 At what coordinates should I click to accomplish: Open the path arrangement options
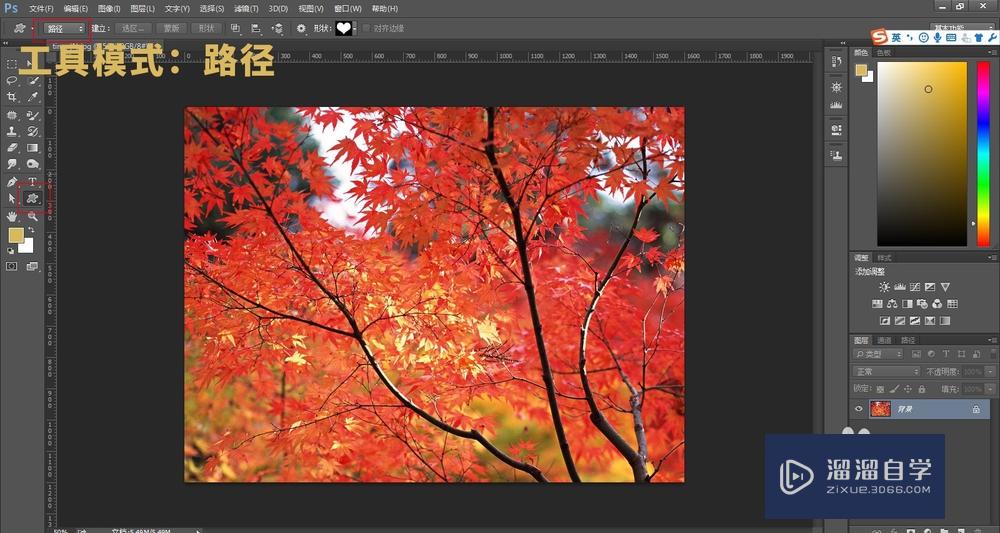277,28
